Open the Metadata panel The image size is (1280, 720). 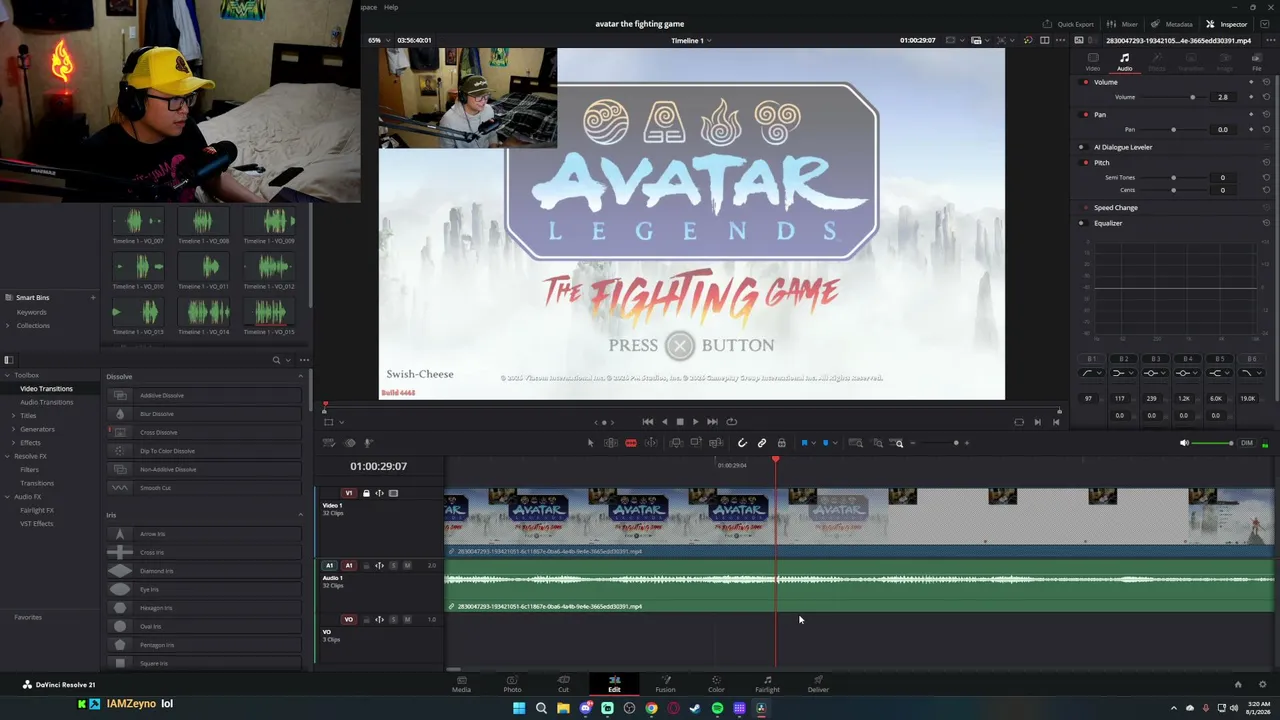(1172, 24)
